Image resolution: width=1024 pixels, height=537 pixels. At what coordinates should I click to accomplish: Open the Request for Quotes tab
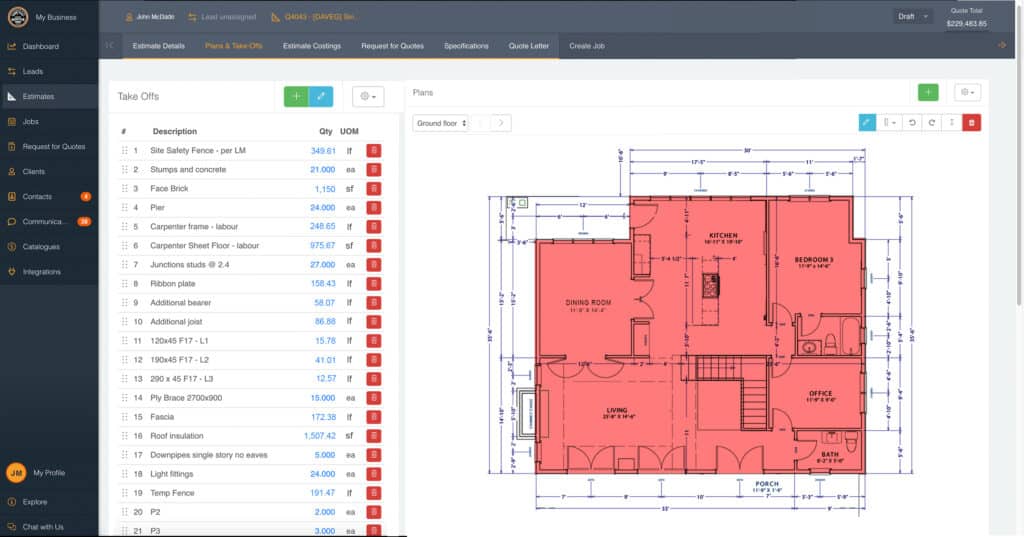[x=392, y=46]
